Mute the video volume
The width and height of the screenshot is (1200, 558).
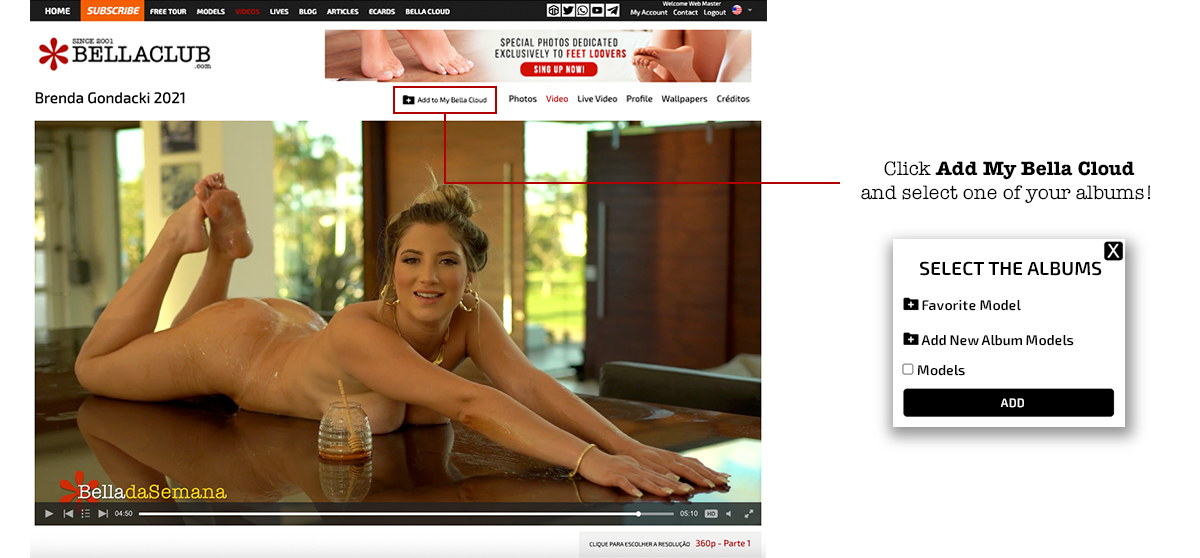pos(728,514)
